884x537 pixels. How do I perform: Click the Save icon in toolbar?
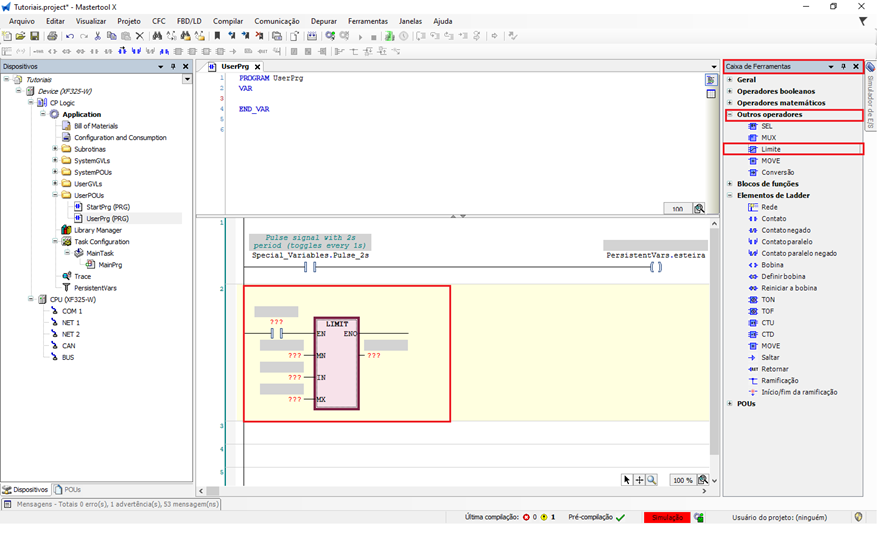point(35,36)
